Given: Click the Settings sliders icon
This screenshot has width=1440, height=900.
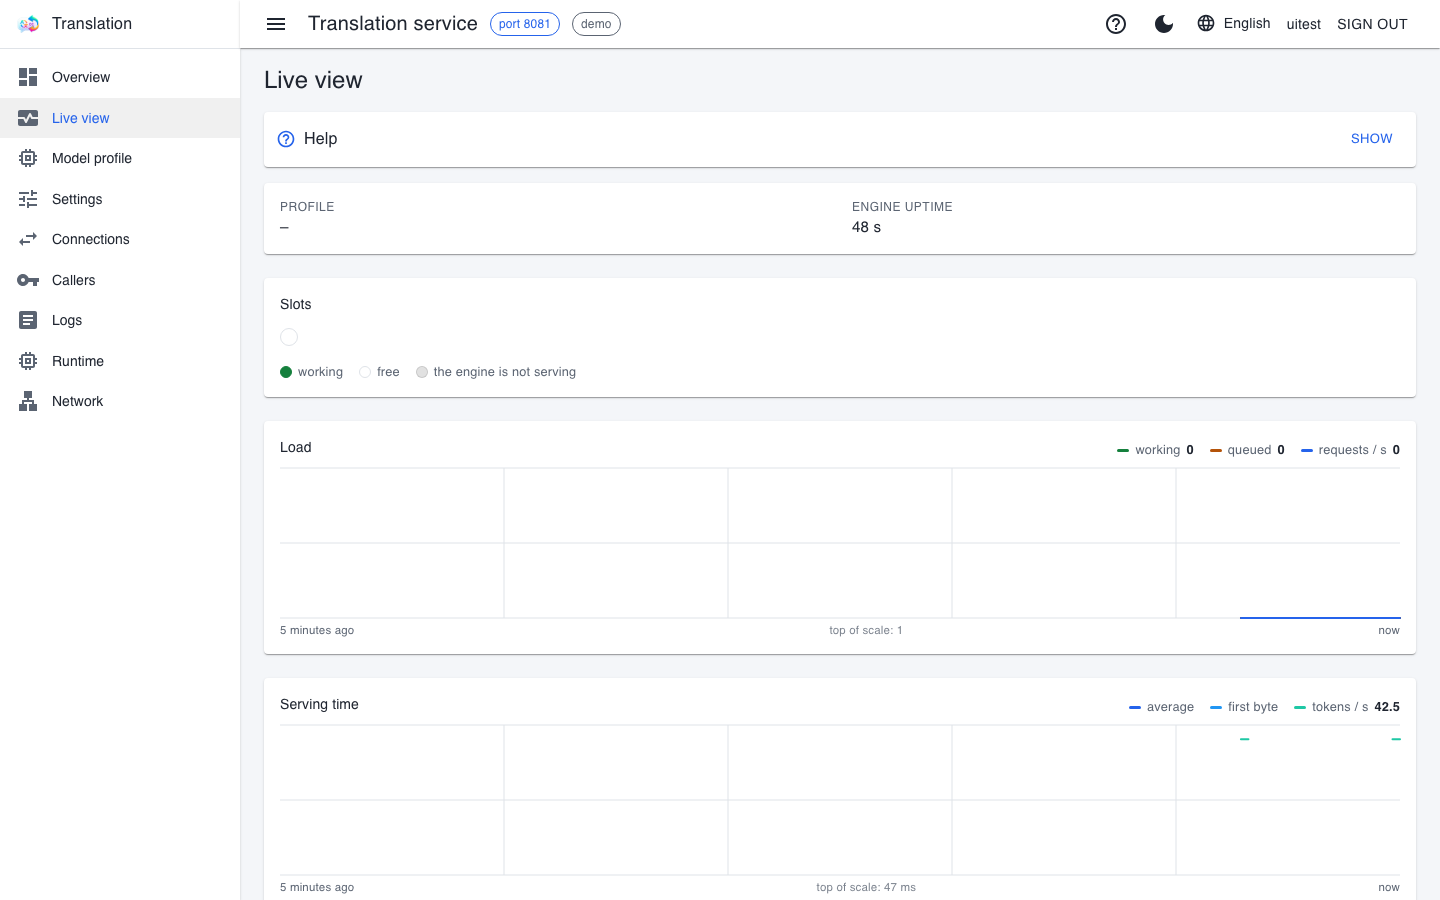Looking at the screenshot, I should pos(28,199).
